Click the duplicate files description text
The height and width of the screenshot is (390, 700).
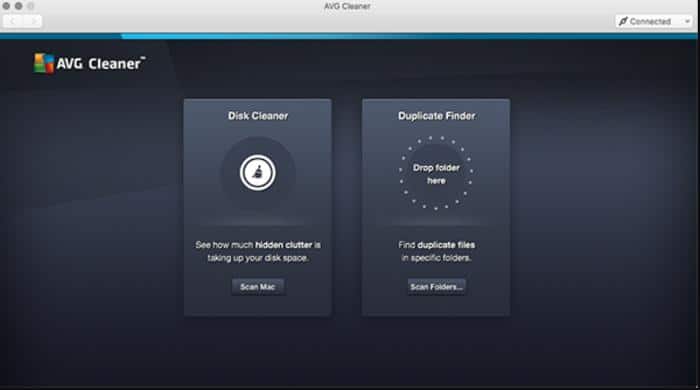coord(436,251)
